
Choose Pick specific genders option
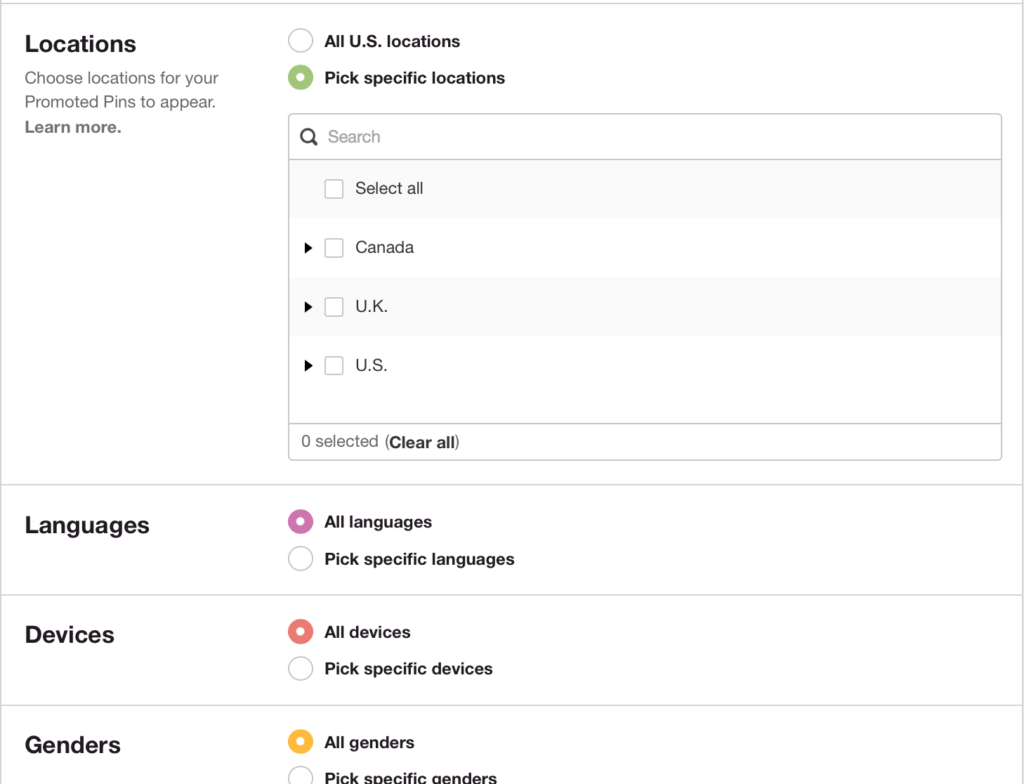pos(300,777)
